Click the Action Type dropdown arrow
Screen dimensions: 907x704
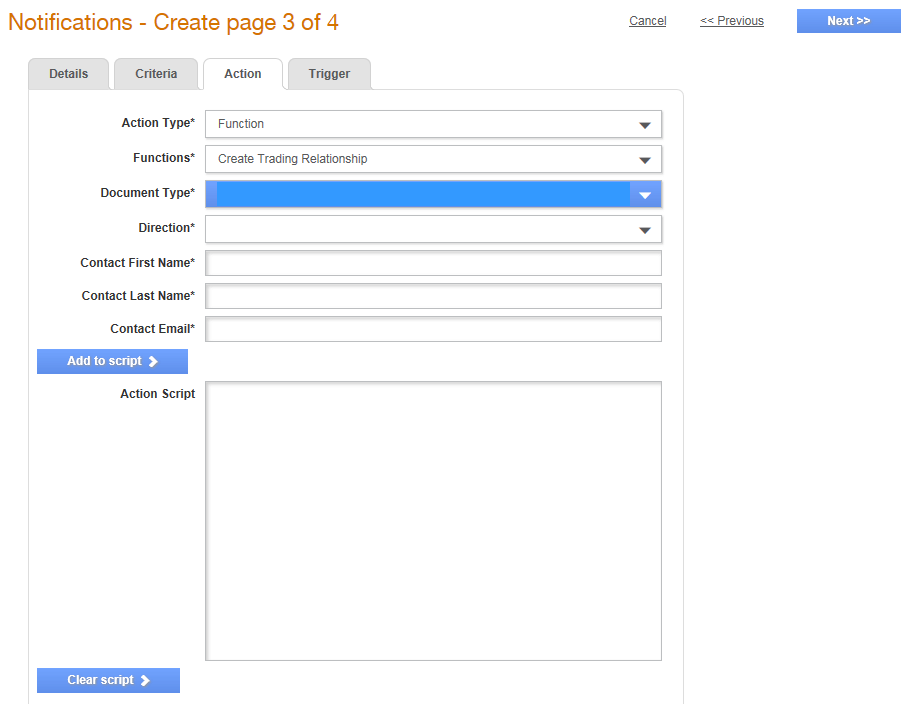point(645,125)
